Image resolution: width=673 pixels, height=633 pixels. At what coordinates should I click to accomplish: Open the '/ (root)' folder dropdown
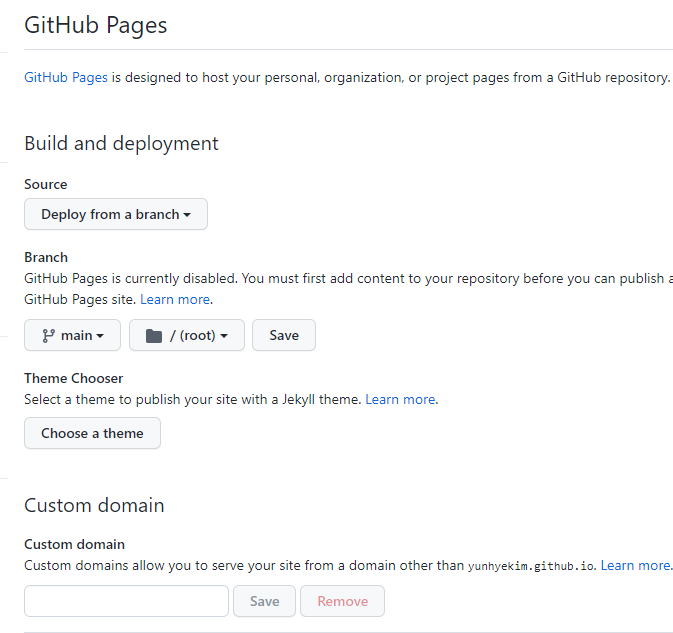click(187, 335)
